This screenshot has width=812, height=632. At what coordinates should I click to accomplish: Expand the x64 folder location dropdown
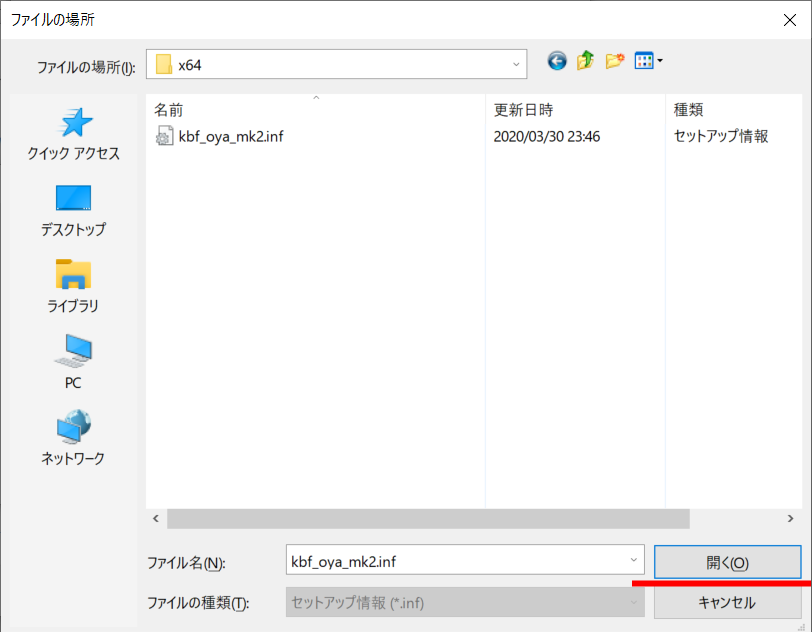tap(517, 65)
